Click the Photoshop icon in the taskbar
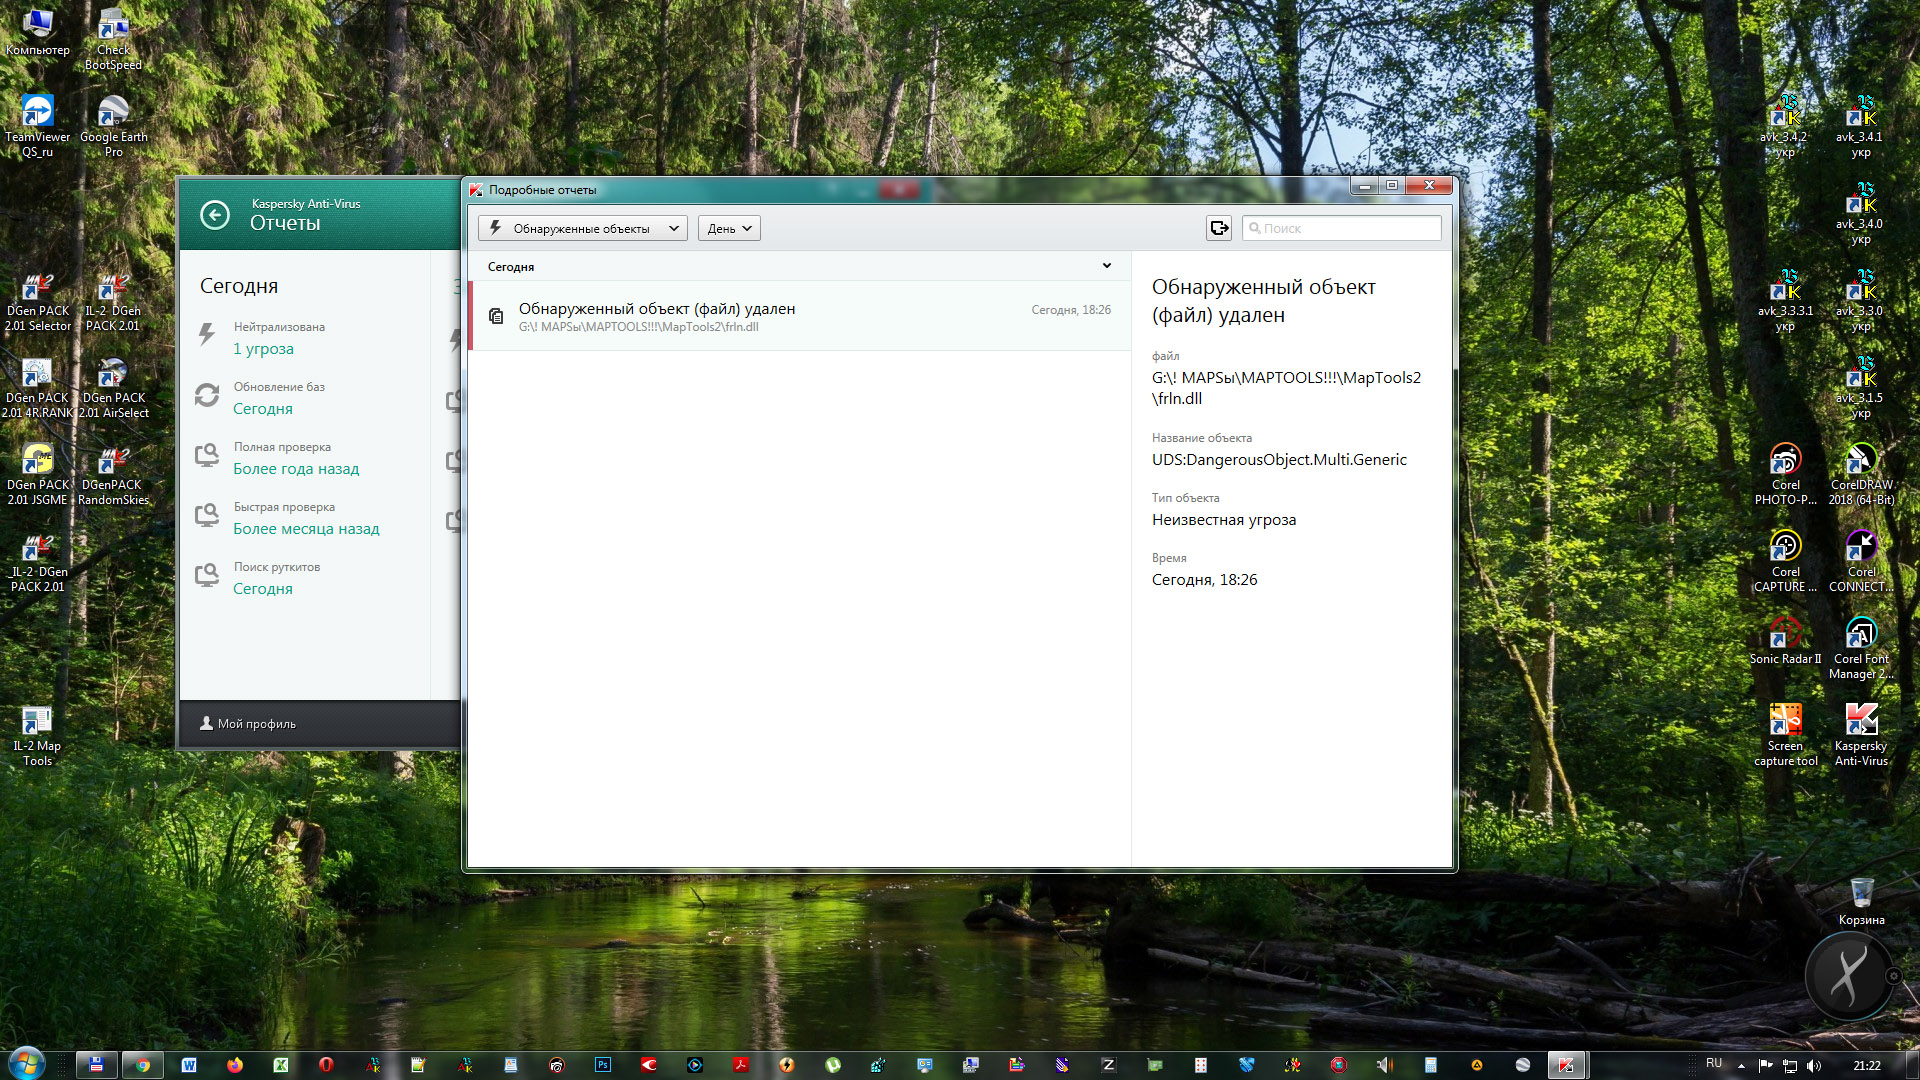The height and width of the screenshot is (1080, 1920). click(603, 1065)
